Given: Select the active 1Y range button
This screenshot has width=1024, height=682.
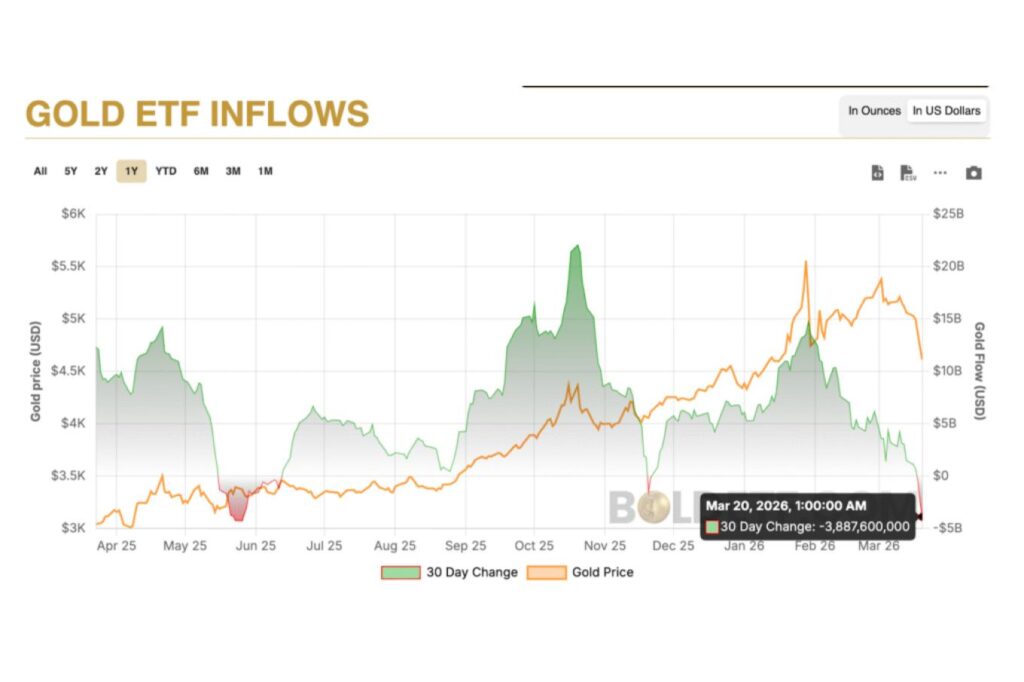Looking at the screenshot, I should tap(131, 171).
